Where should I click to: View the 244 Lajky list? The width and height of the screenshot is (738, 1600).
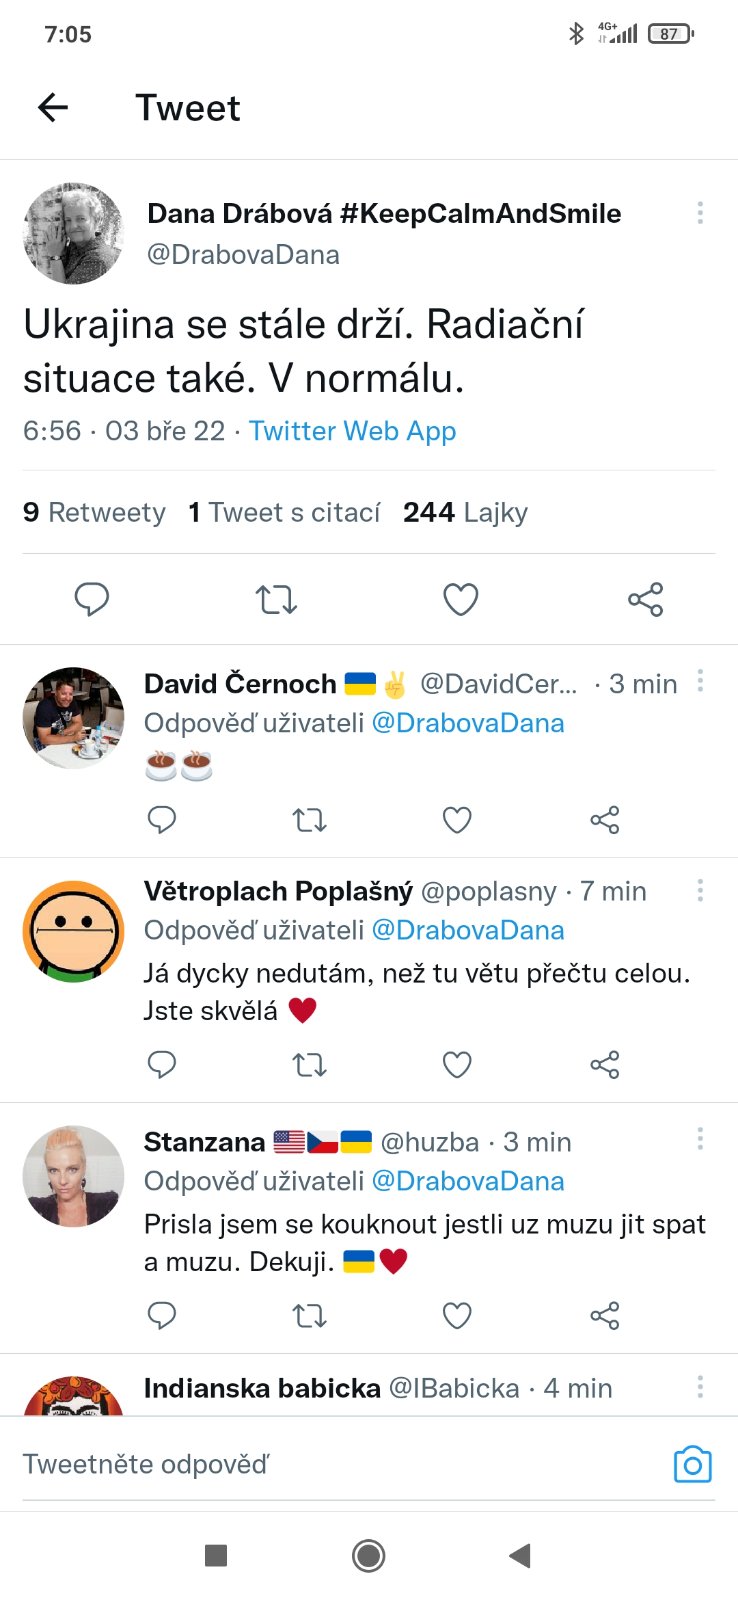(465, 513)
